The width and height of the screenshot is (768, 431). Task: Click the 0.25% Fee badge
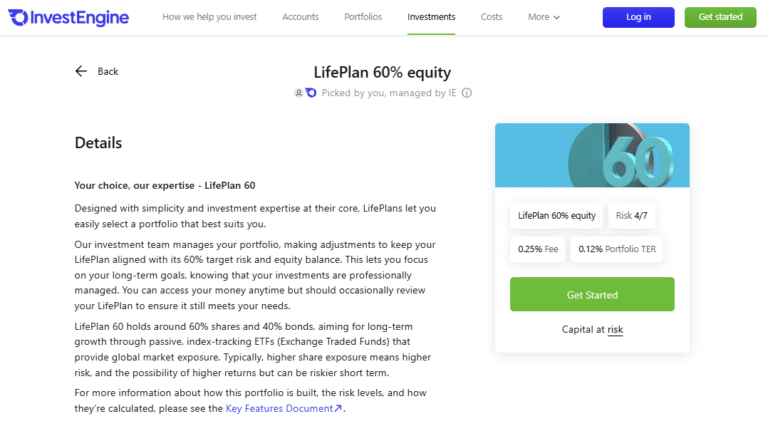[x=538, y=249]
